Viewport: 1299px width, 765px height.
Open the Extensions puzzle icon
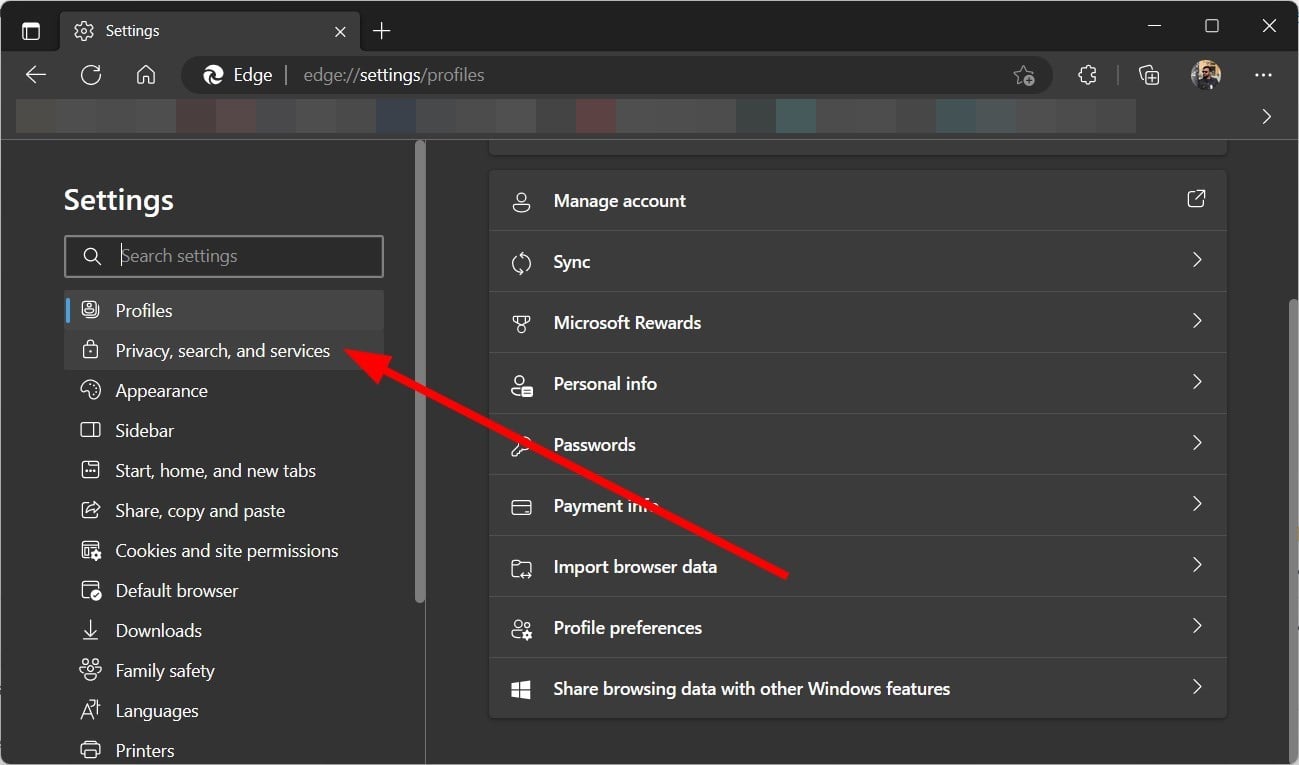(1088, 75)
